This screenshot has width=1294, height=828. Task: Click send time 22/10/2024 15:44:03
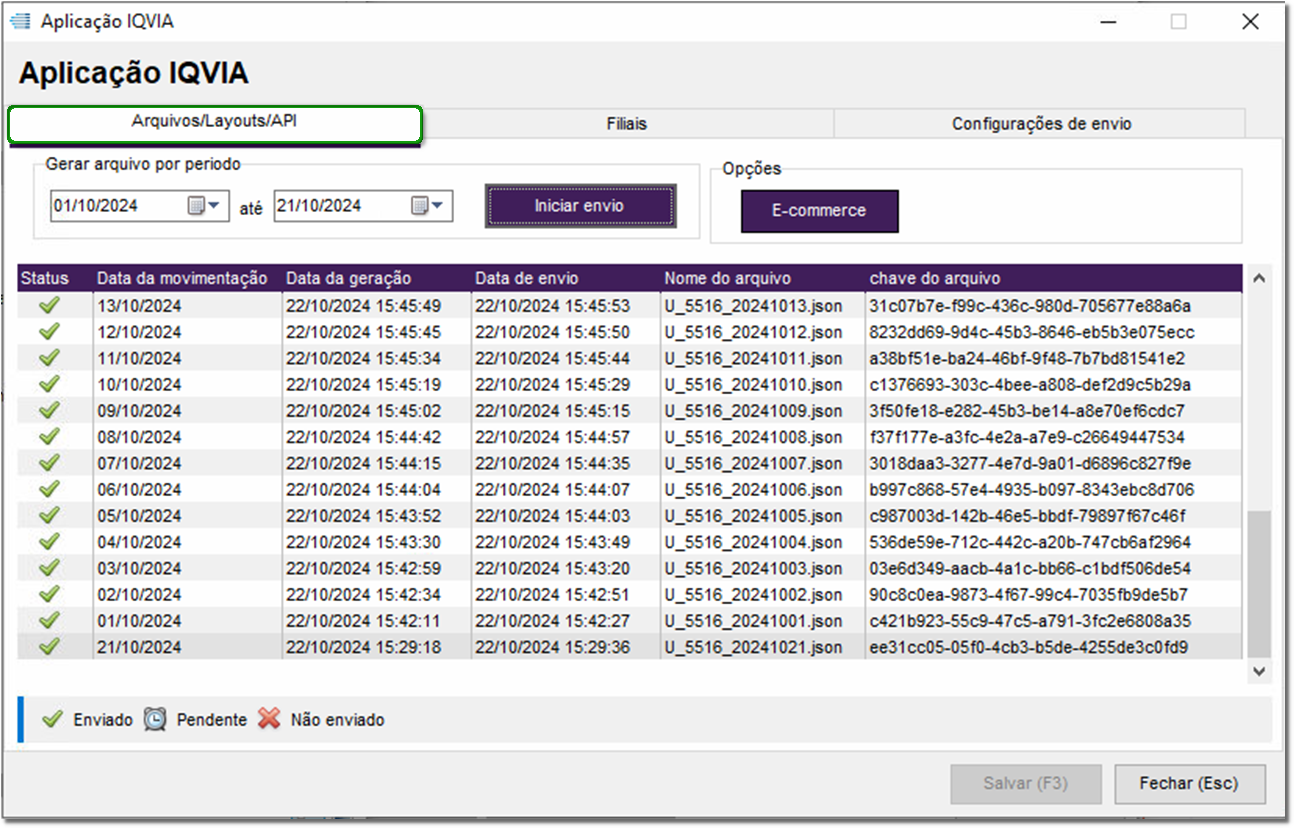(552, 515)
